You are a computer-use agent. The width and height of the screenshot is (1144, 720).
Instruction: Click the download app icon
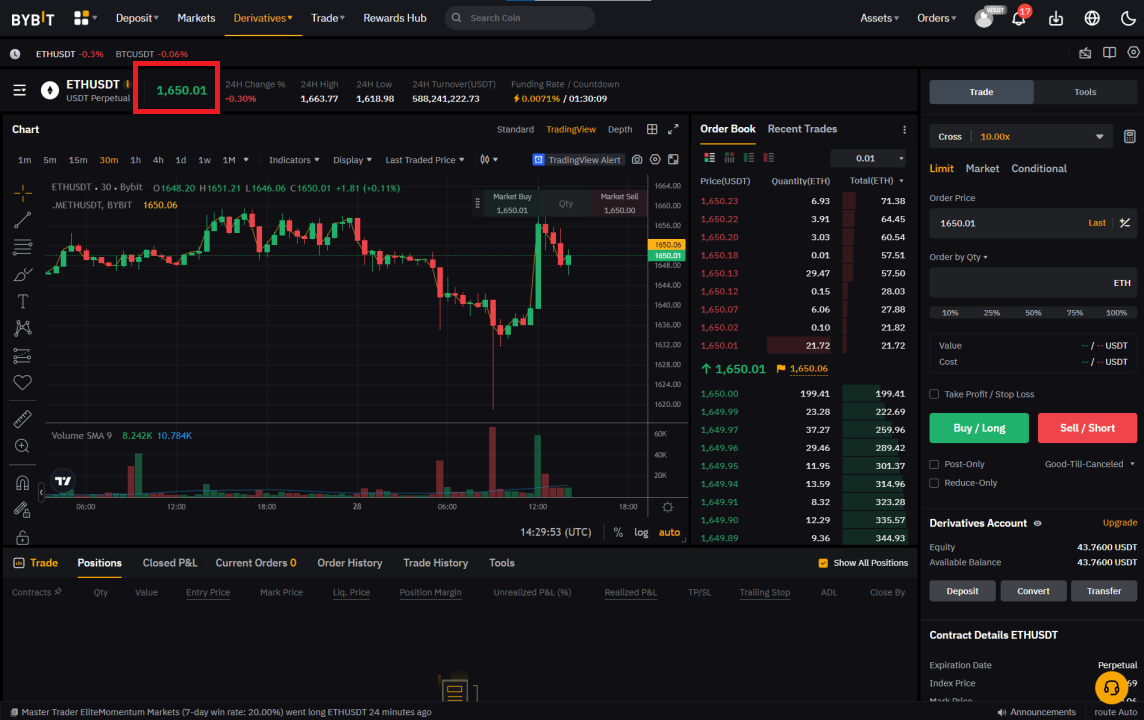click(1056, 18)
